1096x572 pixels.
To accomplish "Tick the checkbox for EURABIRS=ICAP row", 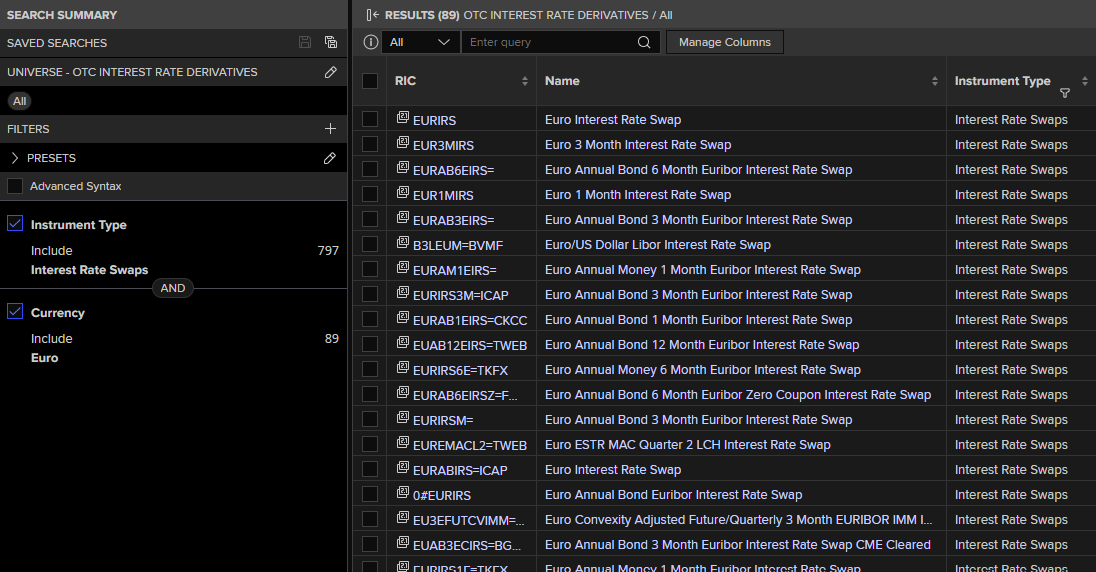I will click(x=370, y=470).
